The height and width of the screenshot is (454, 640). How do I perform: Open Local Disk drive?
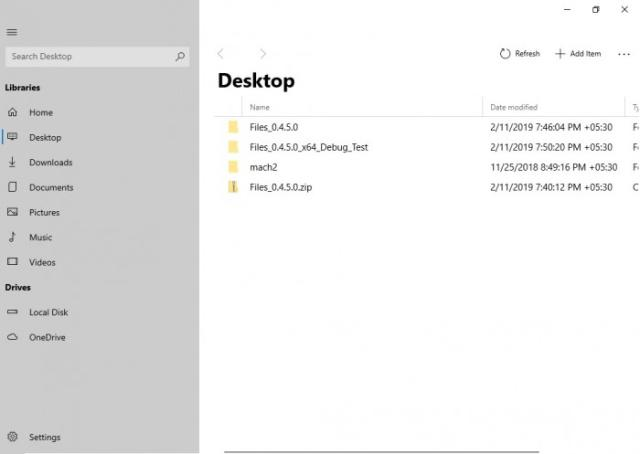pos(48,312)
